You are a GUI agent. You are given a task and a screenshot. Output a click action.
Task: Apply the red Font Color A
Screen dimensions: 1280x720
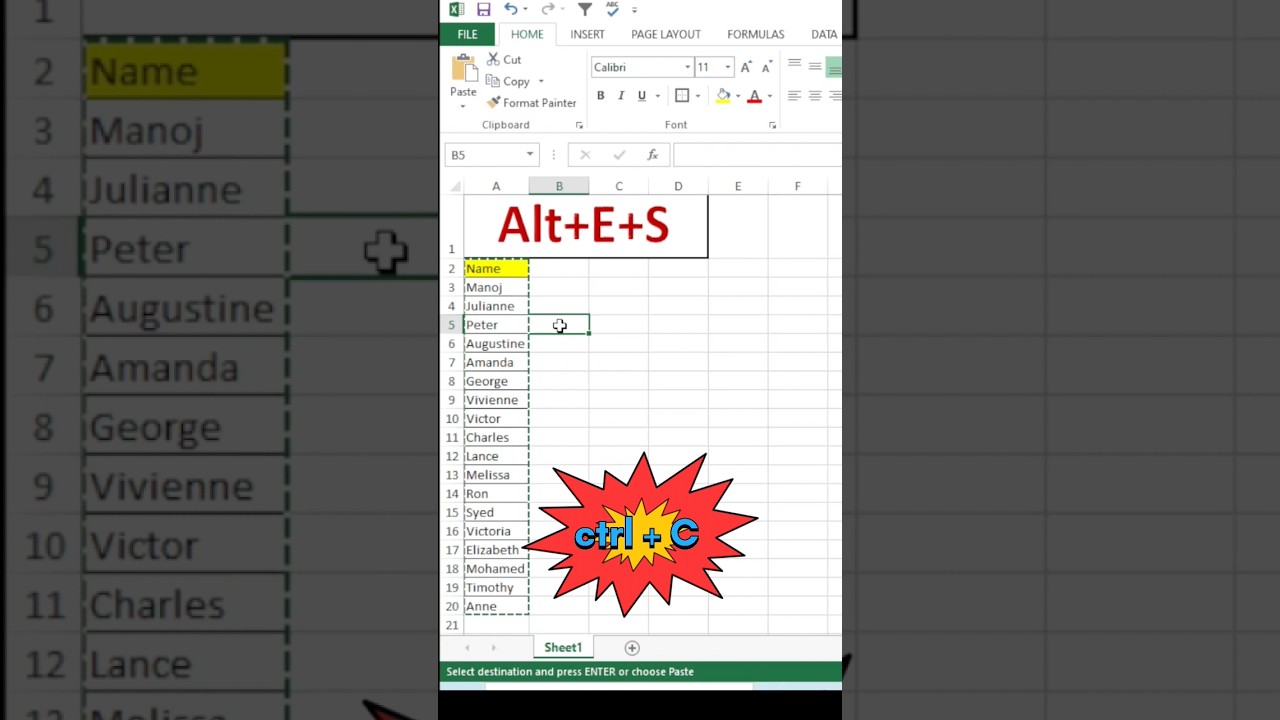pyautogui.click(x=755, y=96)
